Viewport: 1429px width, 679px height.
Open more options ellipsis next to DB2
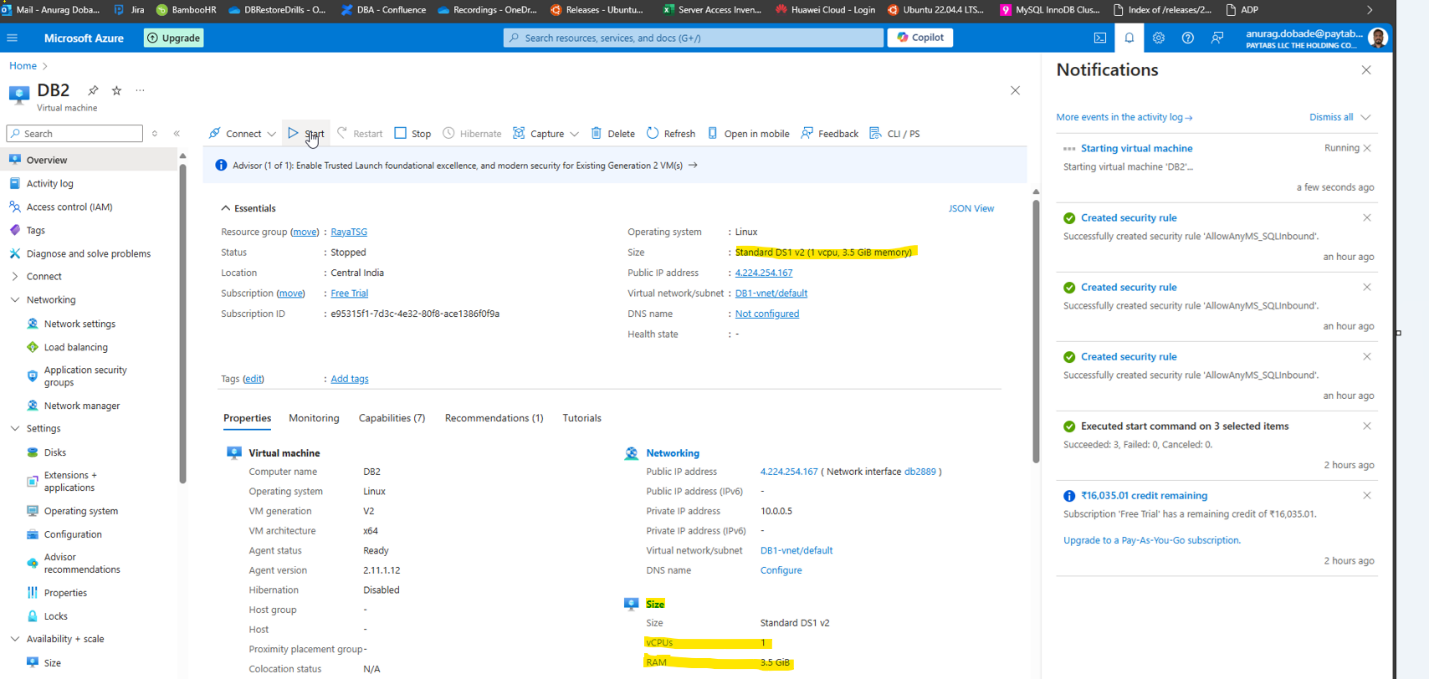pyautogui.click(x=140, y=90)
